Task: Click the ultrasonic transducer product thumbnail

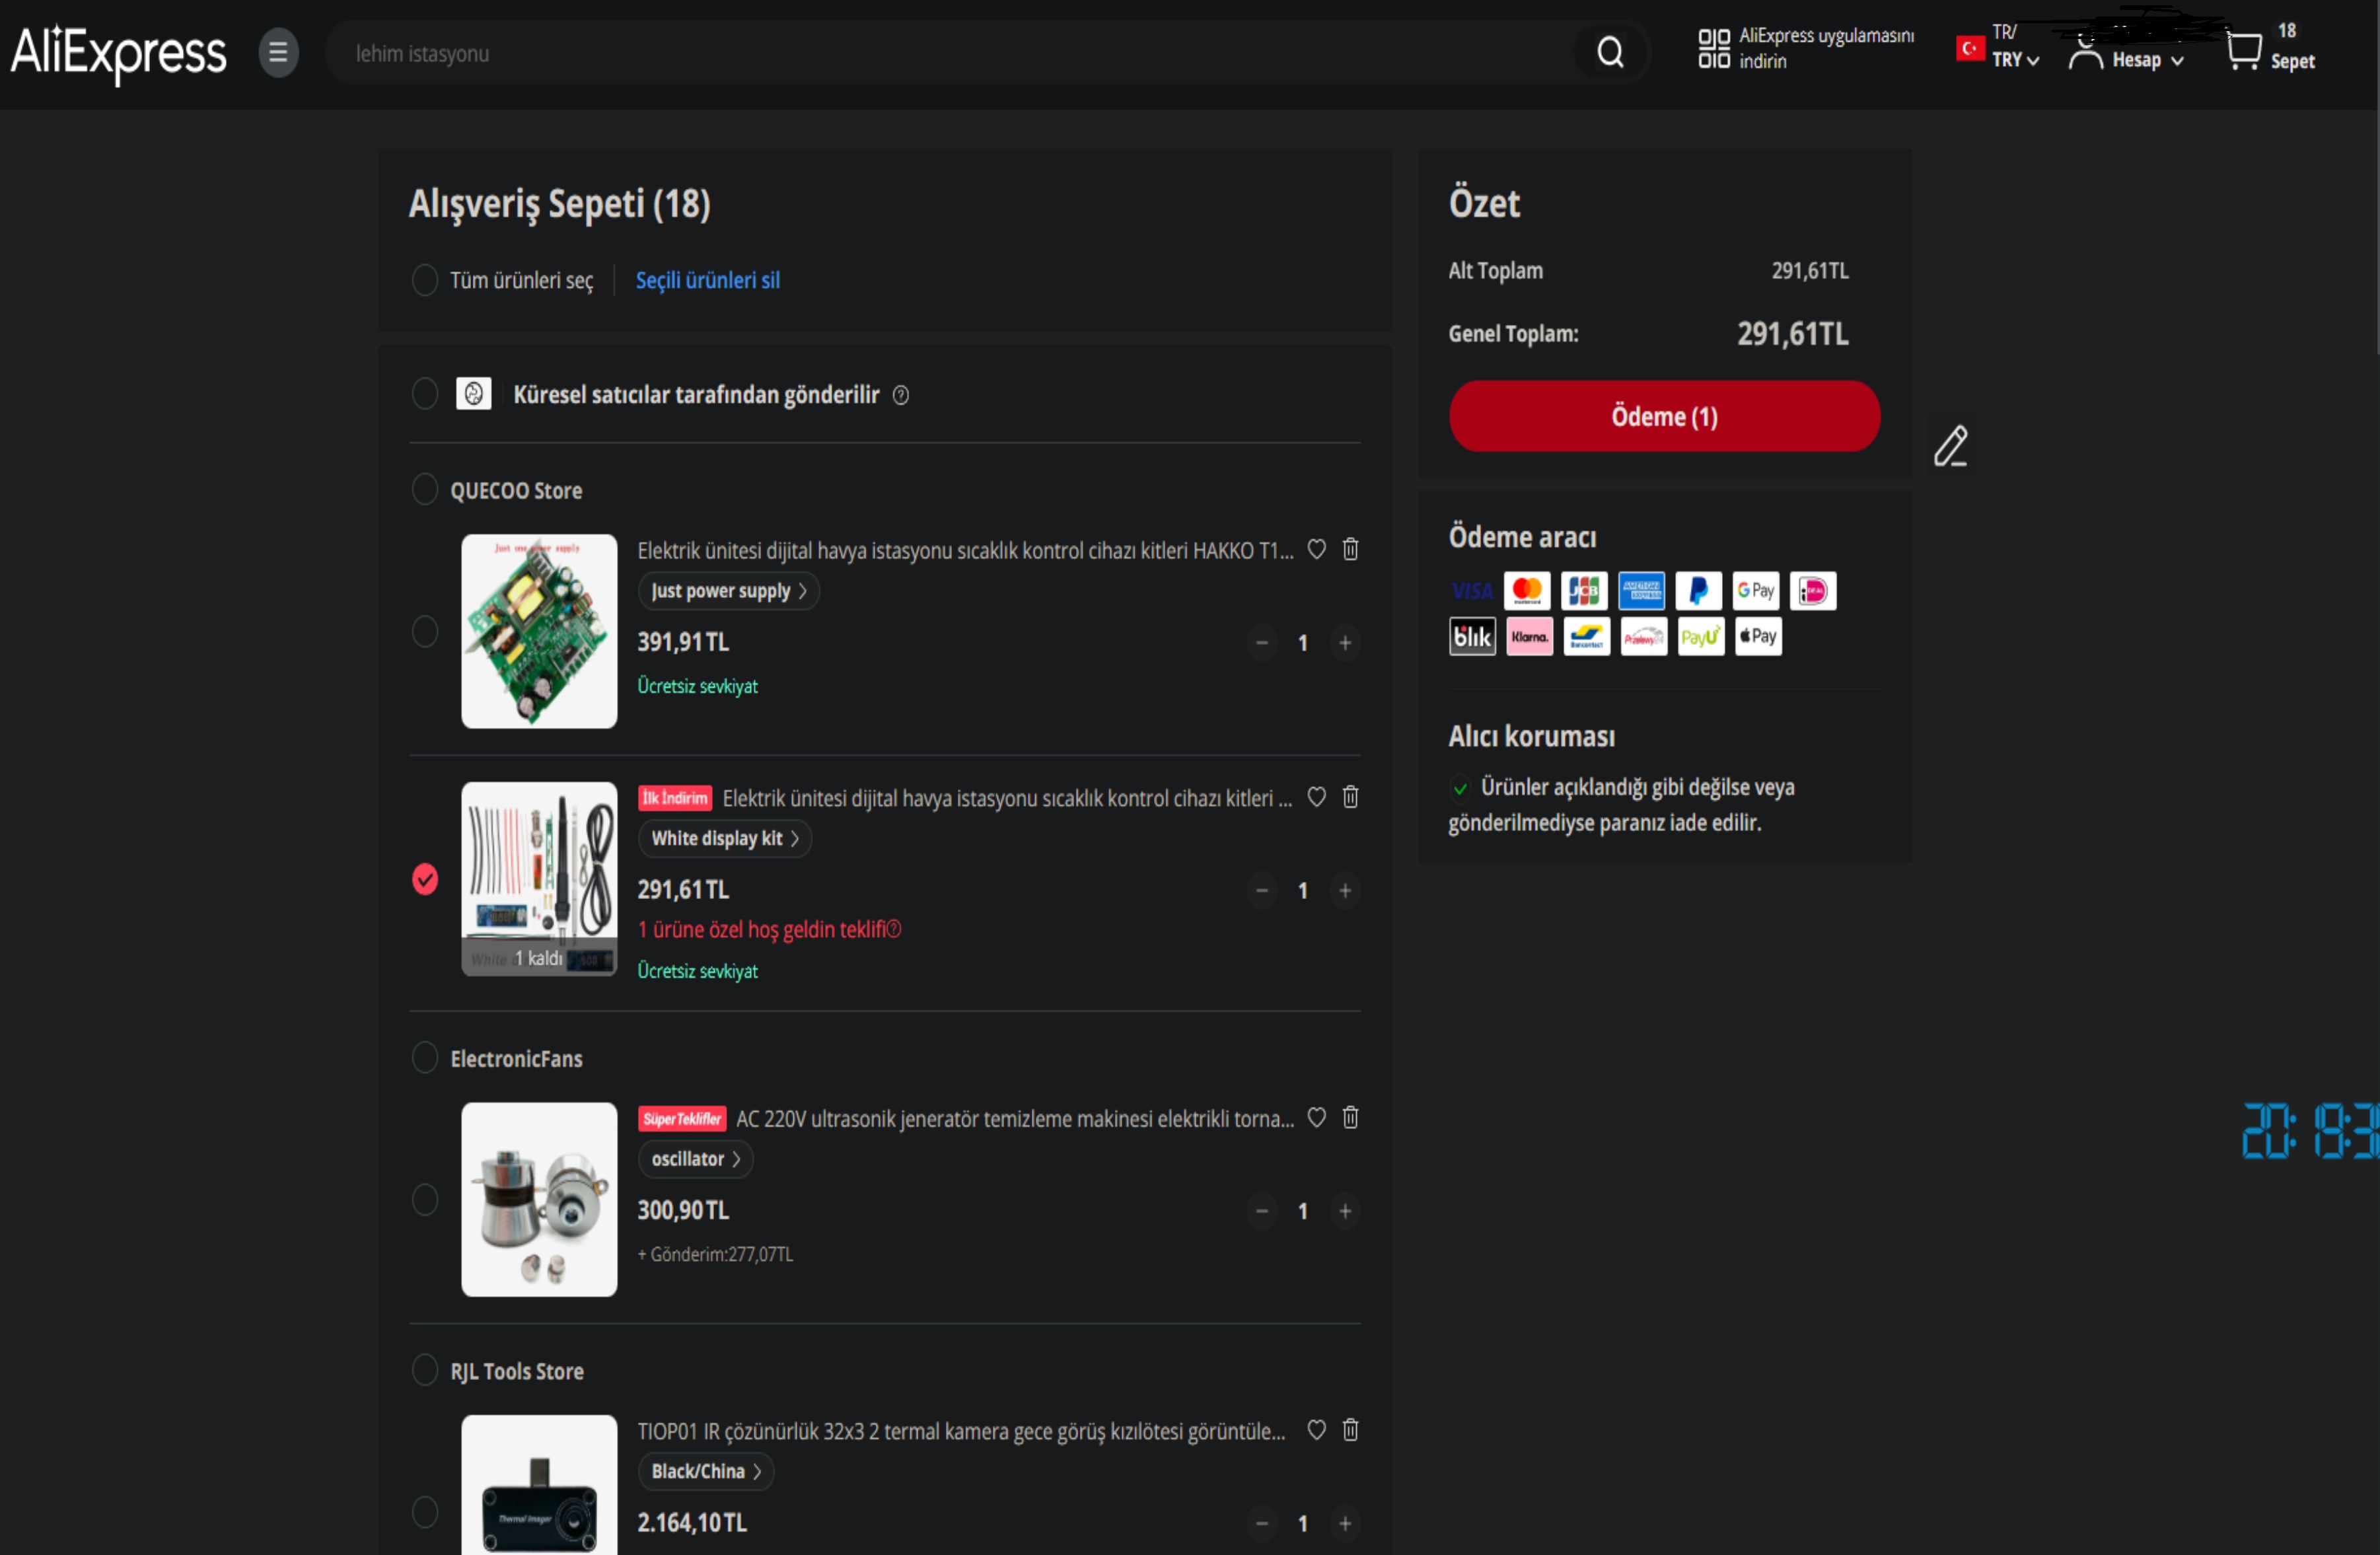Action: point(539,1199)
